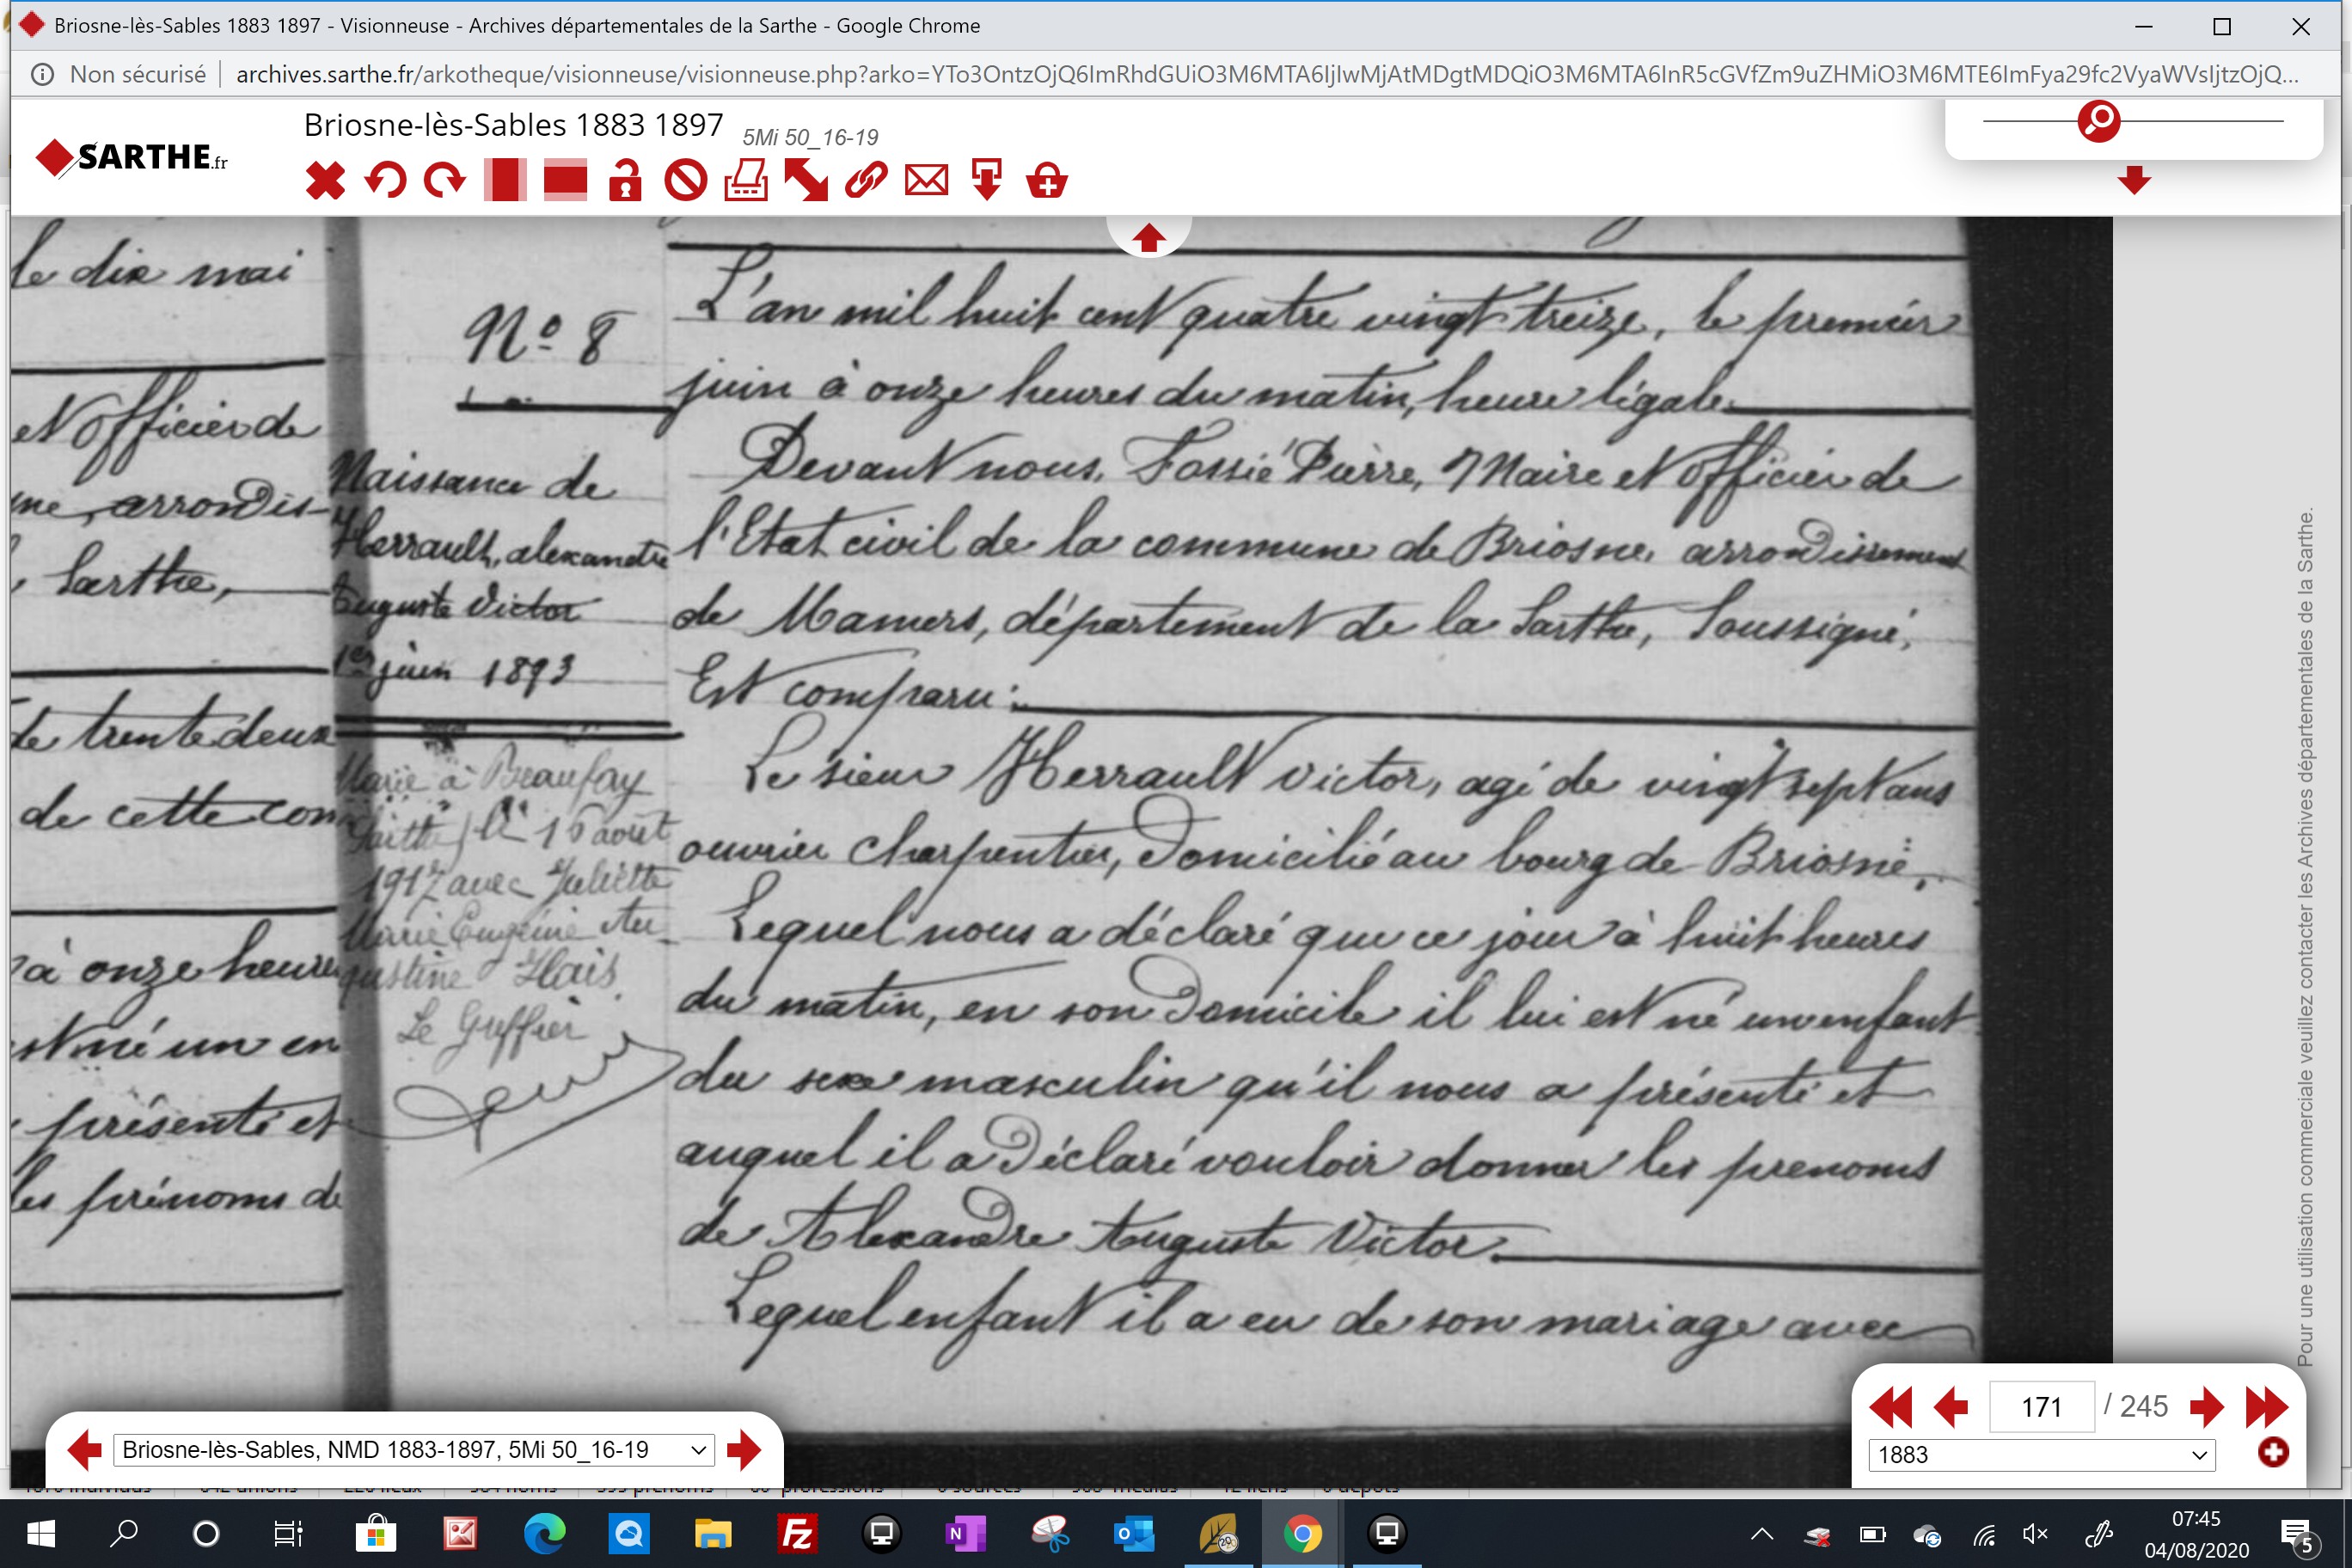Toggle the padlock lock icon

[625, 181]
